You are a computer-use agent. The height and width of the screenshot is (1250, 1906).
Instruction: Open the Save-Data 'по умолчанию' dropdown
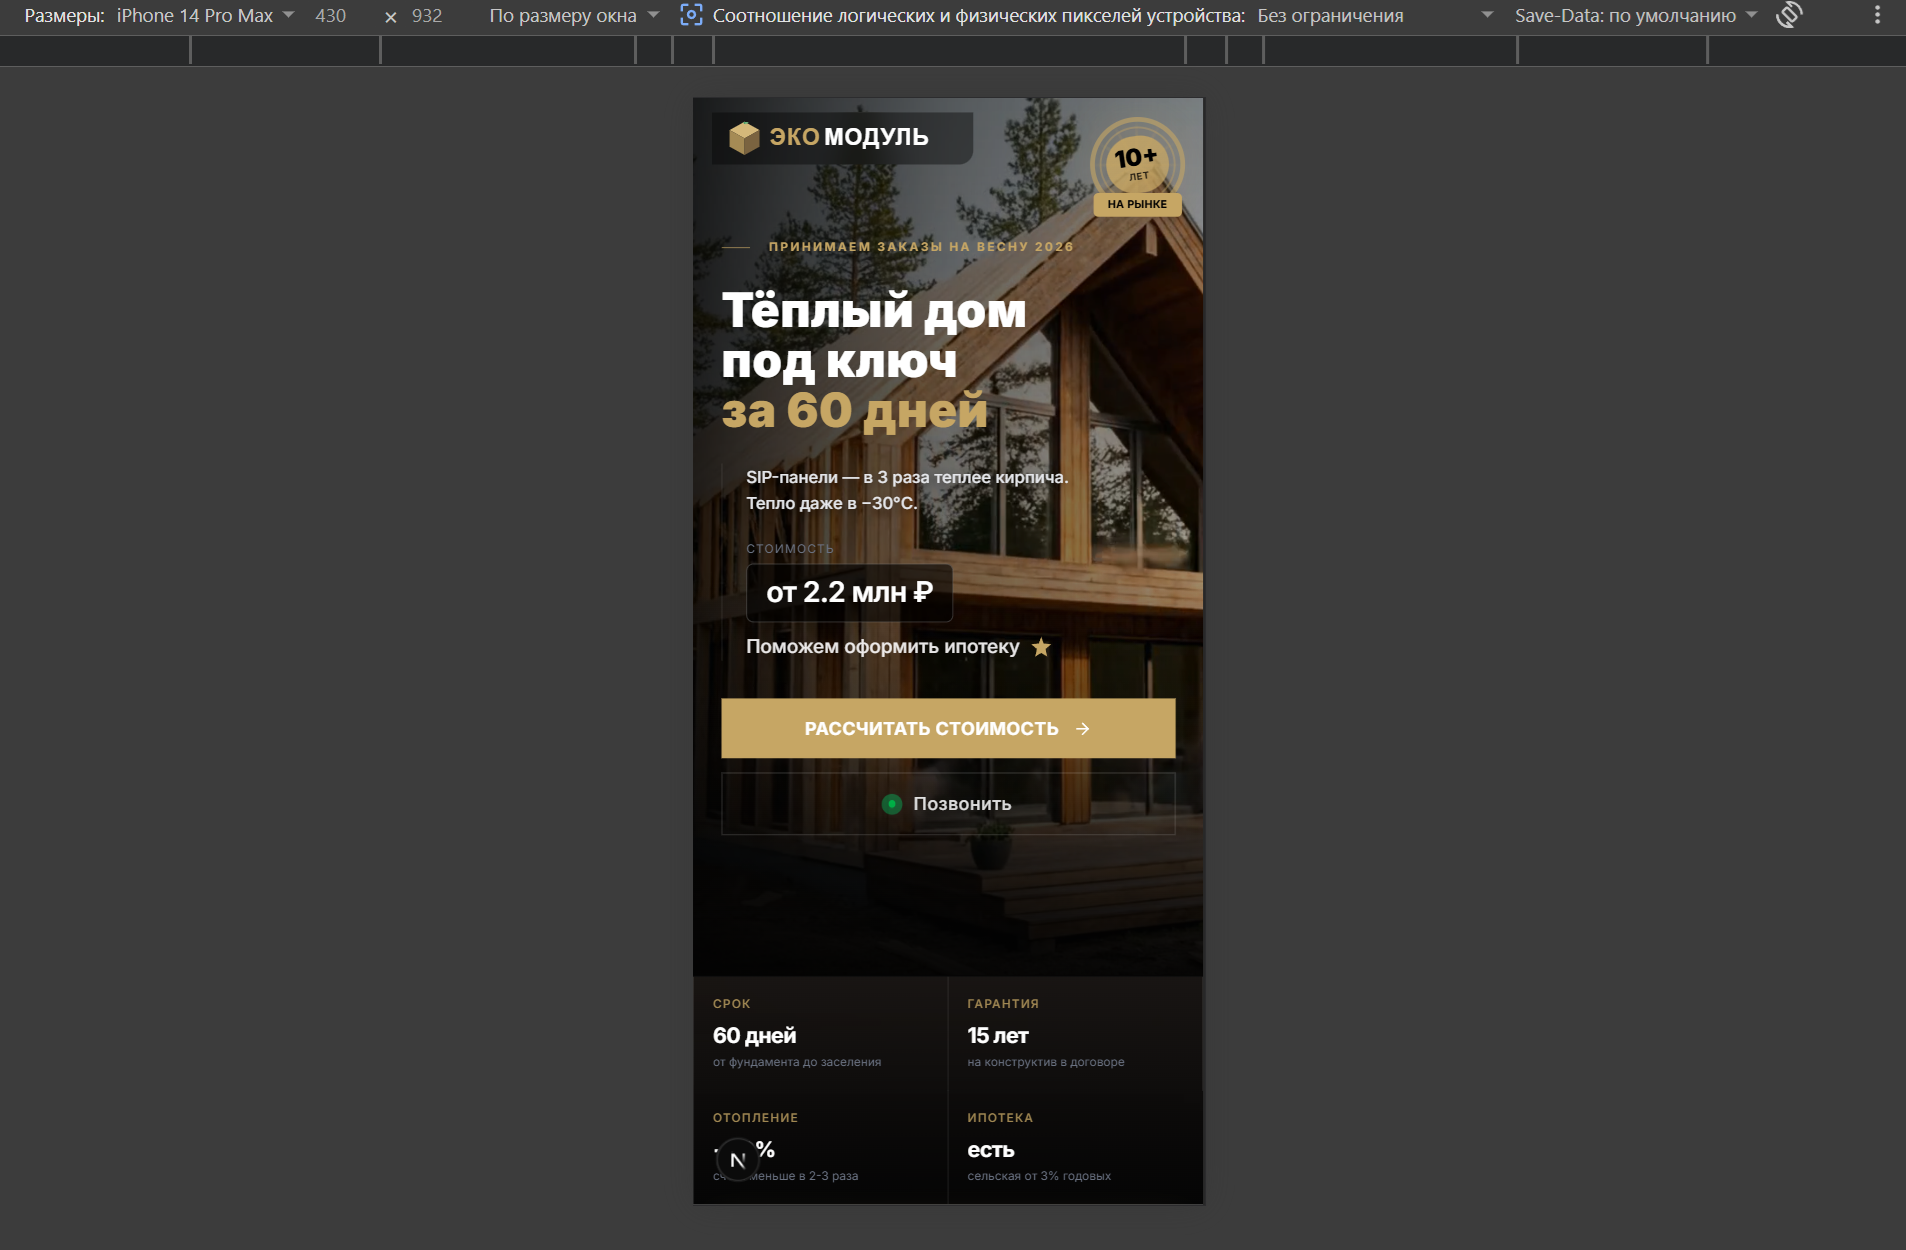click(x=1636, y=16)
